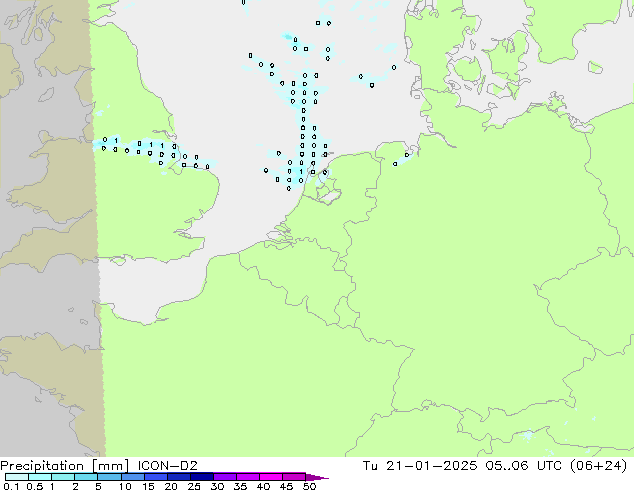Click the 1–2 mm legend color swatch
The image size is (634, 490).
coord(63,477)
